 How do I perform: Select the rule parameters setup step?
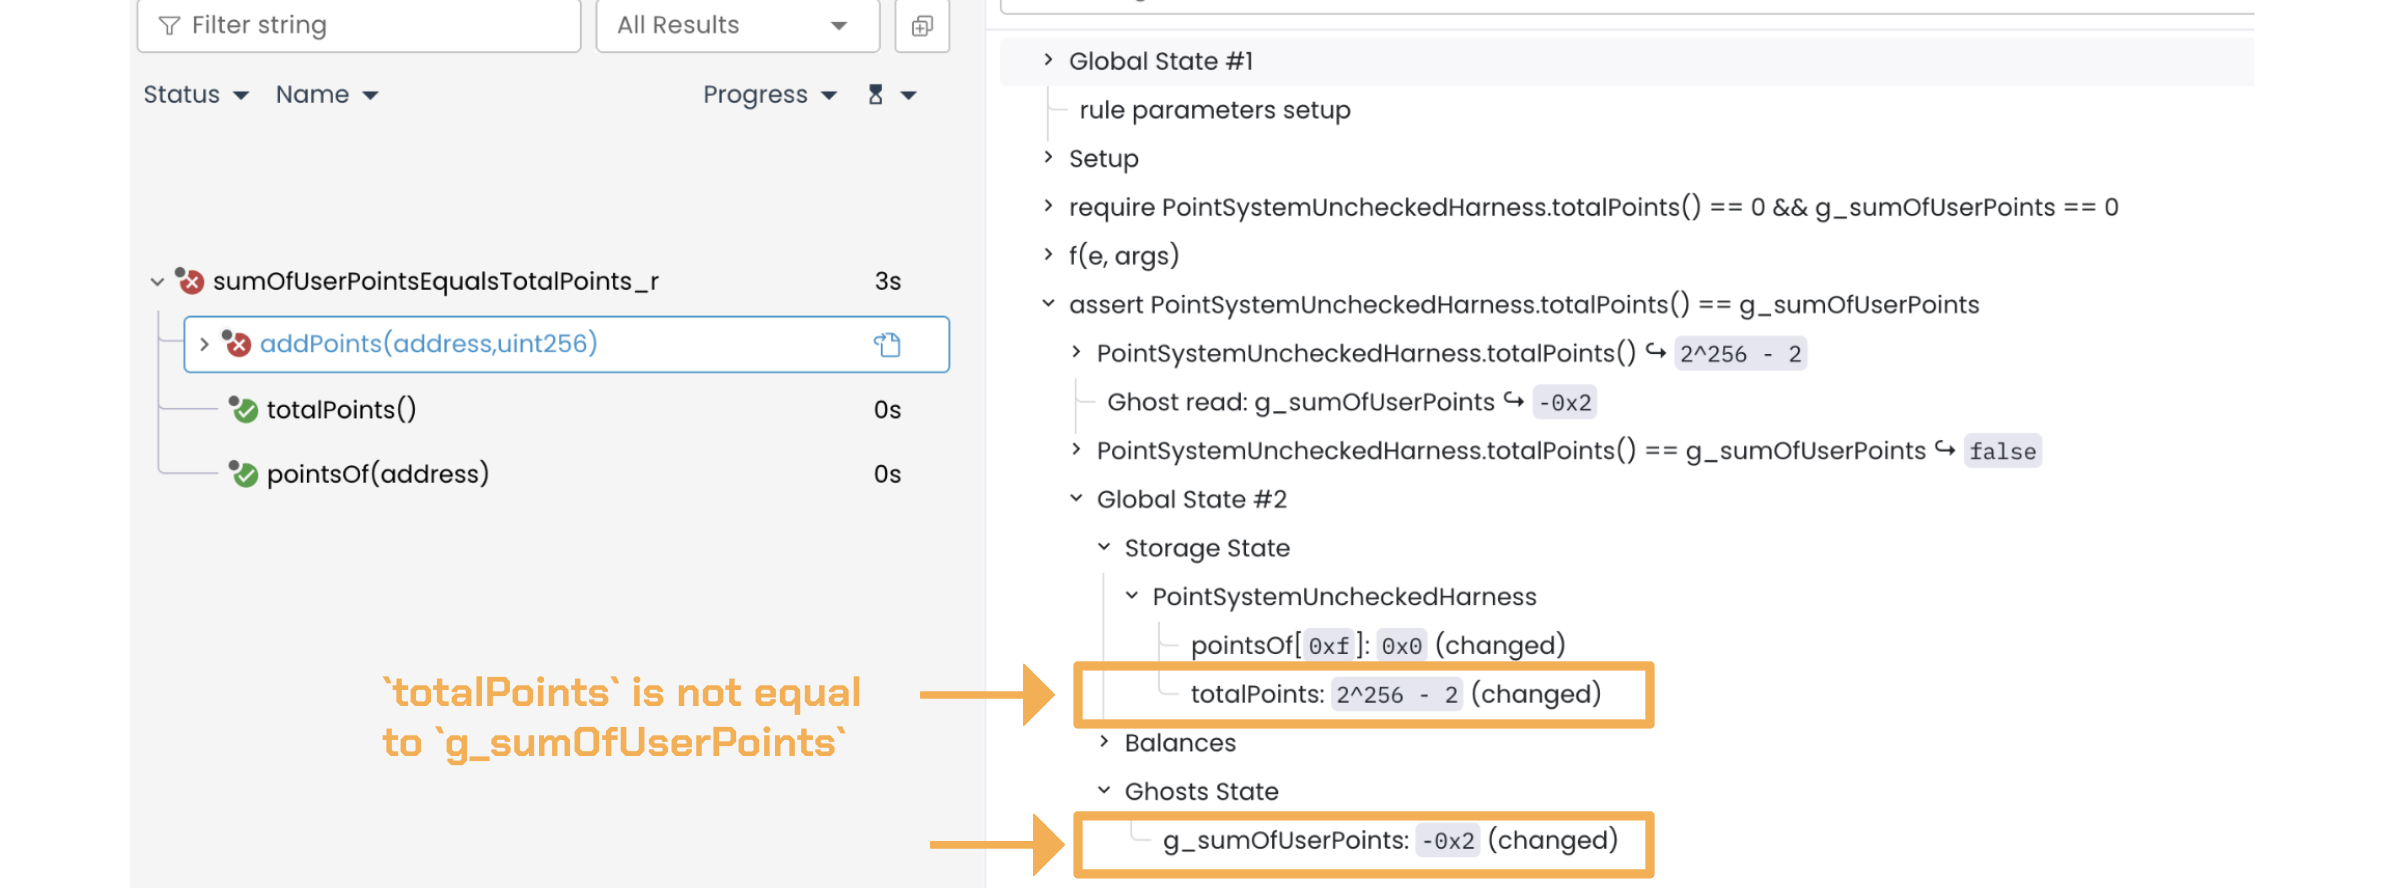coord(1214,110)
